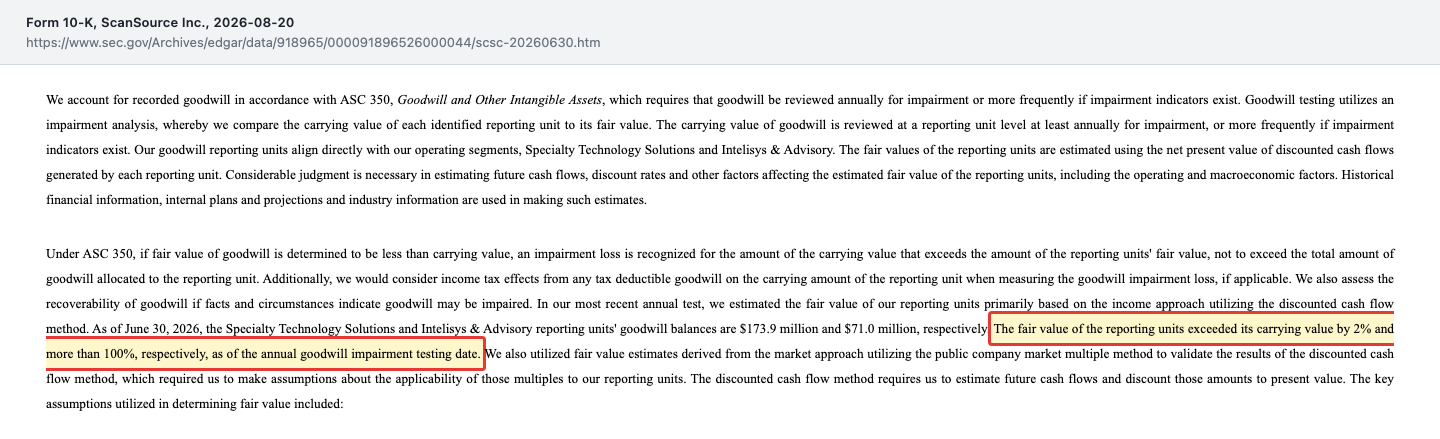The height and width of the screenshot is (439, 1440).
Task: Open the sec.gov Archives URL link
Action: [x=313, y=43]
